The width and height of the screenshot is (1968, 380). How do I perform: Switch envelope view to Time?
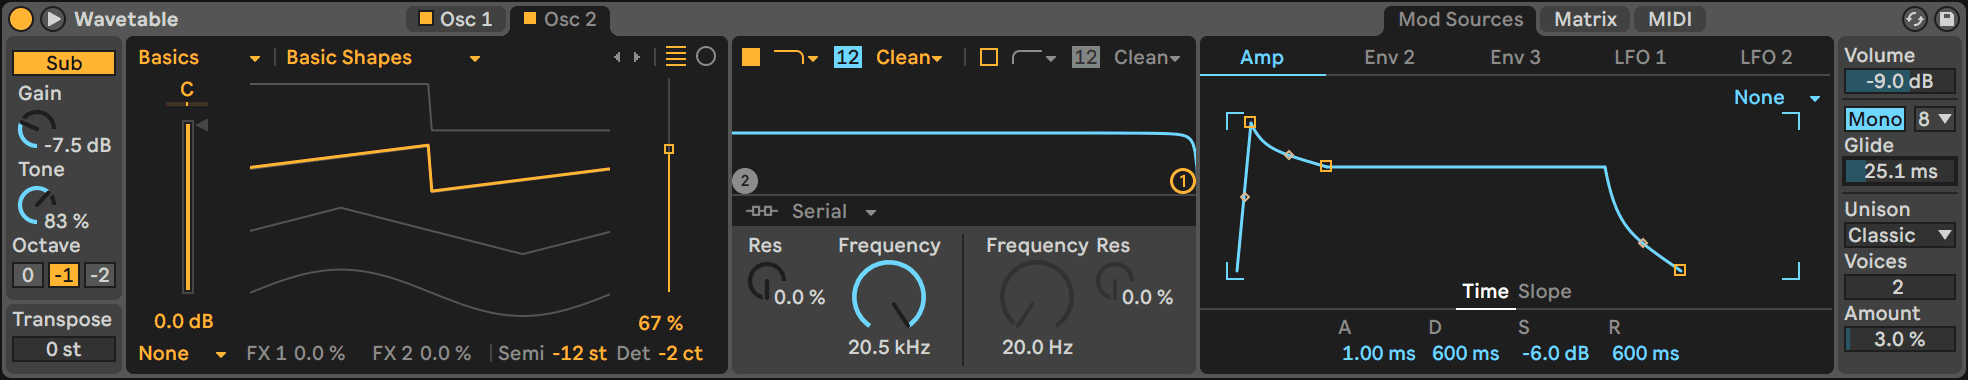pos(1485,291)
